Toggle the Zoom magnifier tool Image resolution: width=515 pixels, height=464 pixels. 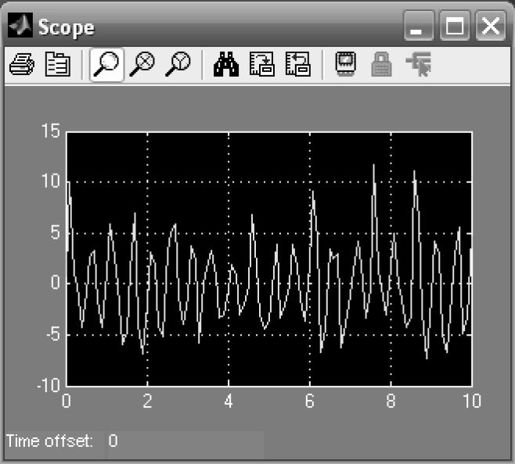tap(107, 64)
